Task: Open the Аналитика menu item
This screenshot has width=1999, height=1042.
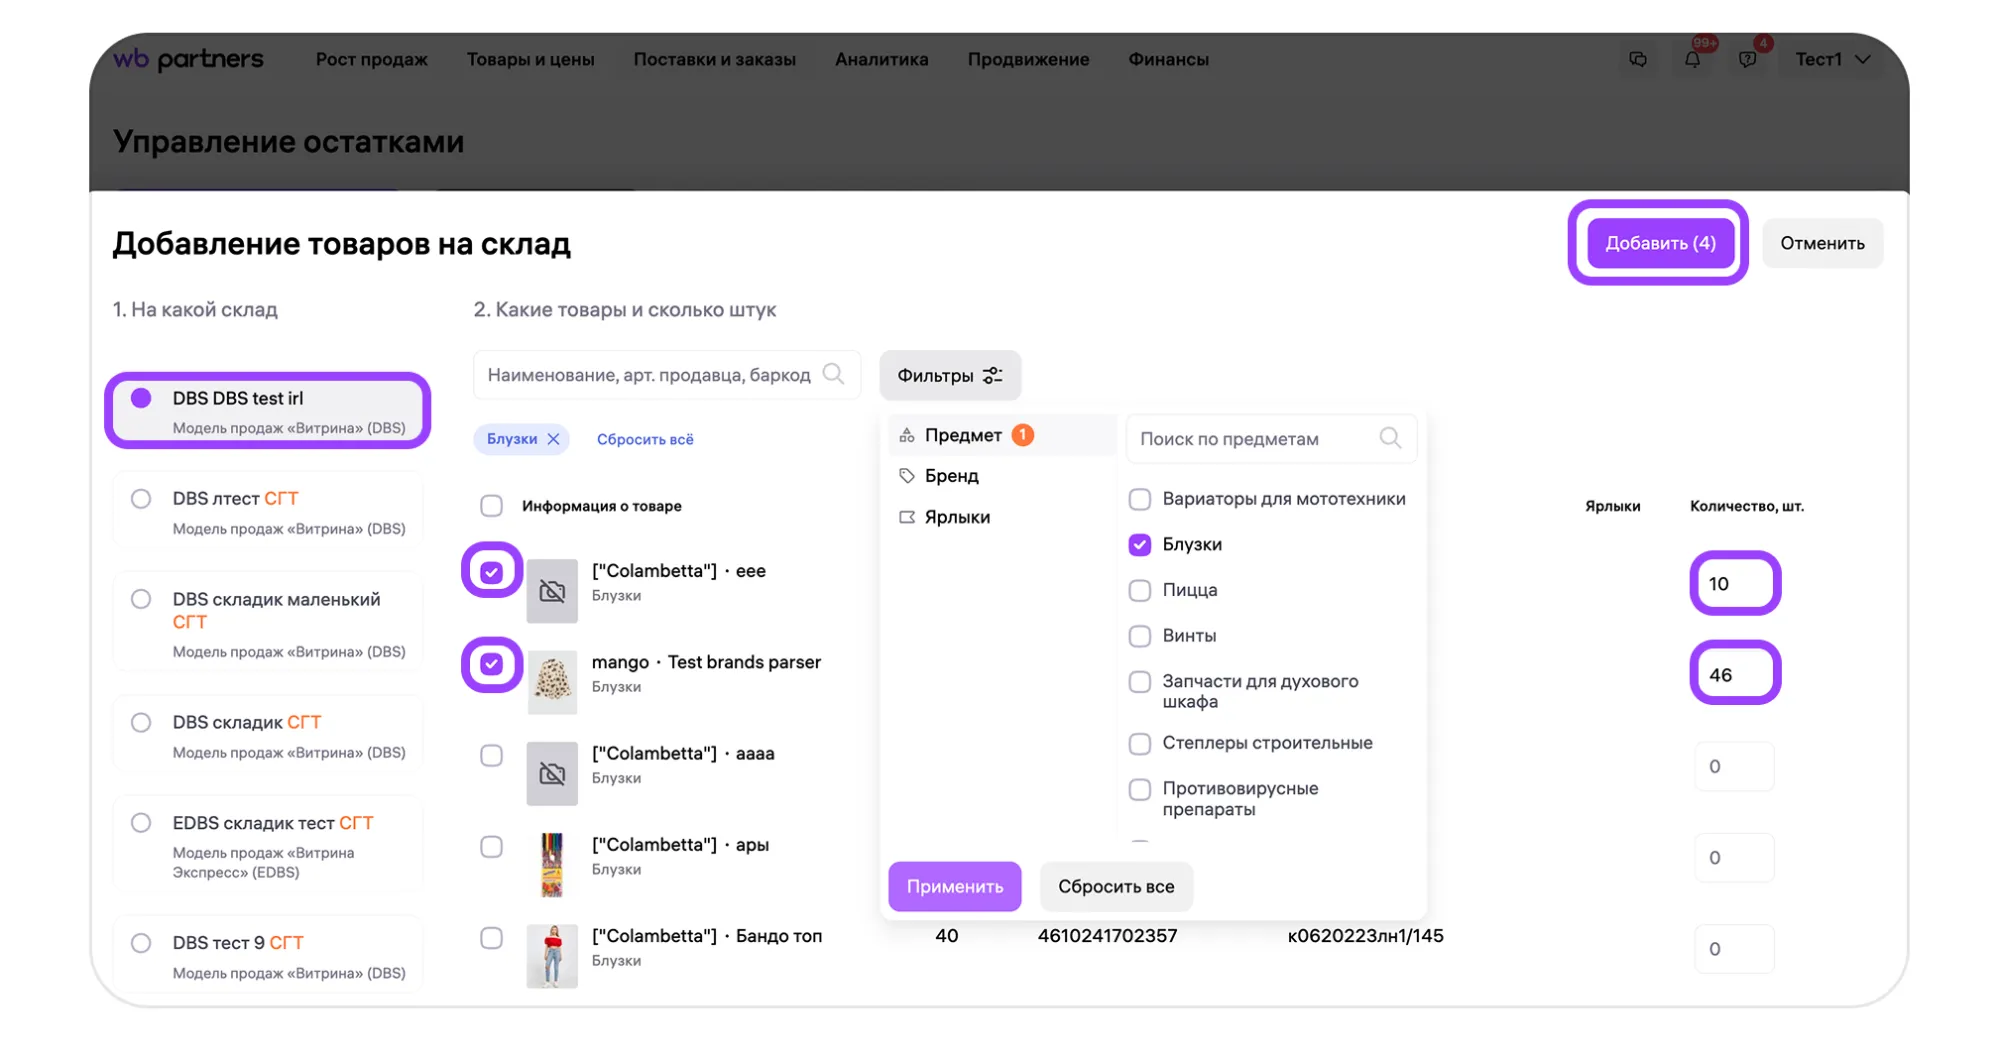Action: coord(881,59)
